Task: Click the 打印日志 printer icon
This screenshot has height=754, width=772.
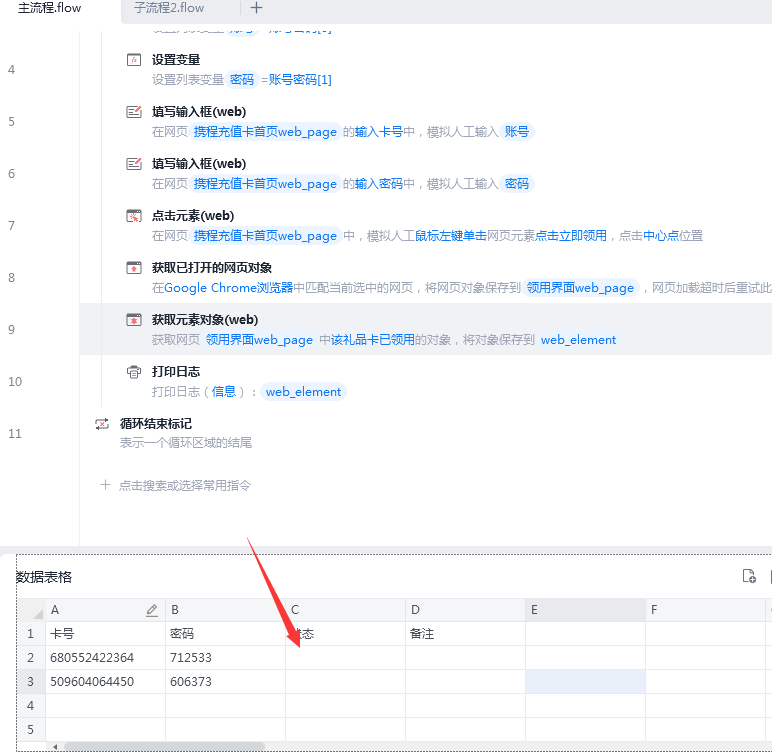Action: (x=134, y=372)
